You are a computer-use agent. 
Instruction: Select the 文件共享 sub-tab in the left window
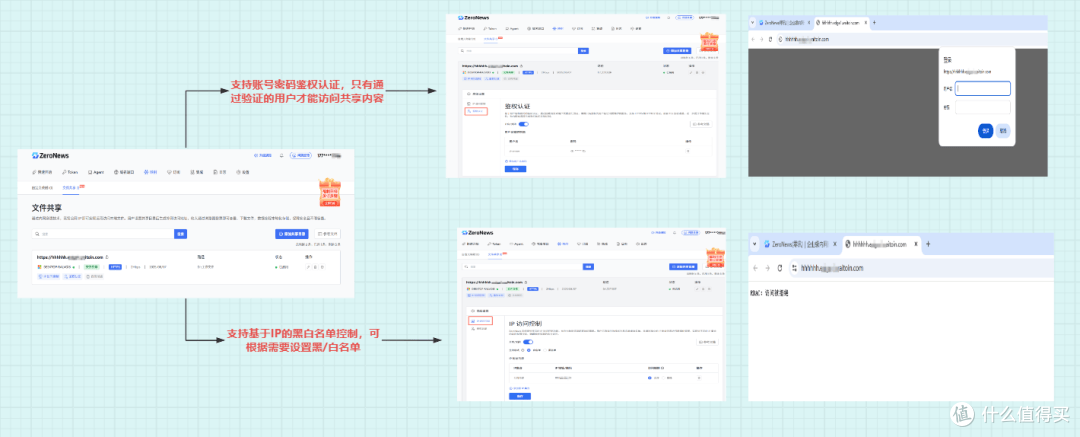(x=70, y=187)
